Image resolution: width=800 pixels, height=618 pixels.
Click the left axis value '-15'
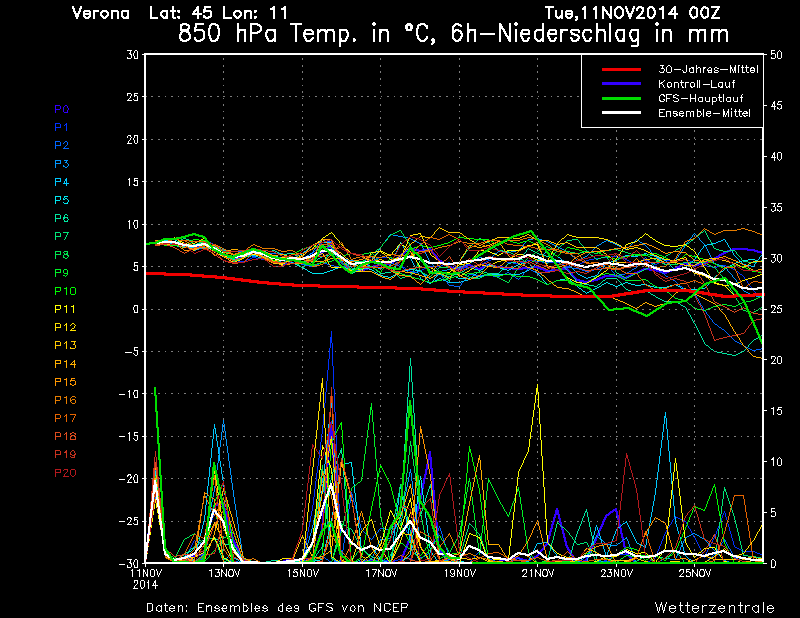(x=128, y=437)
